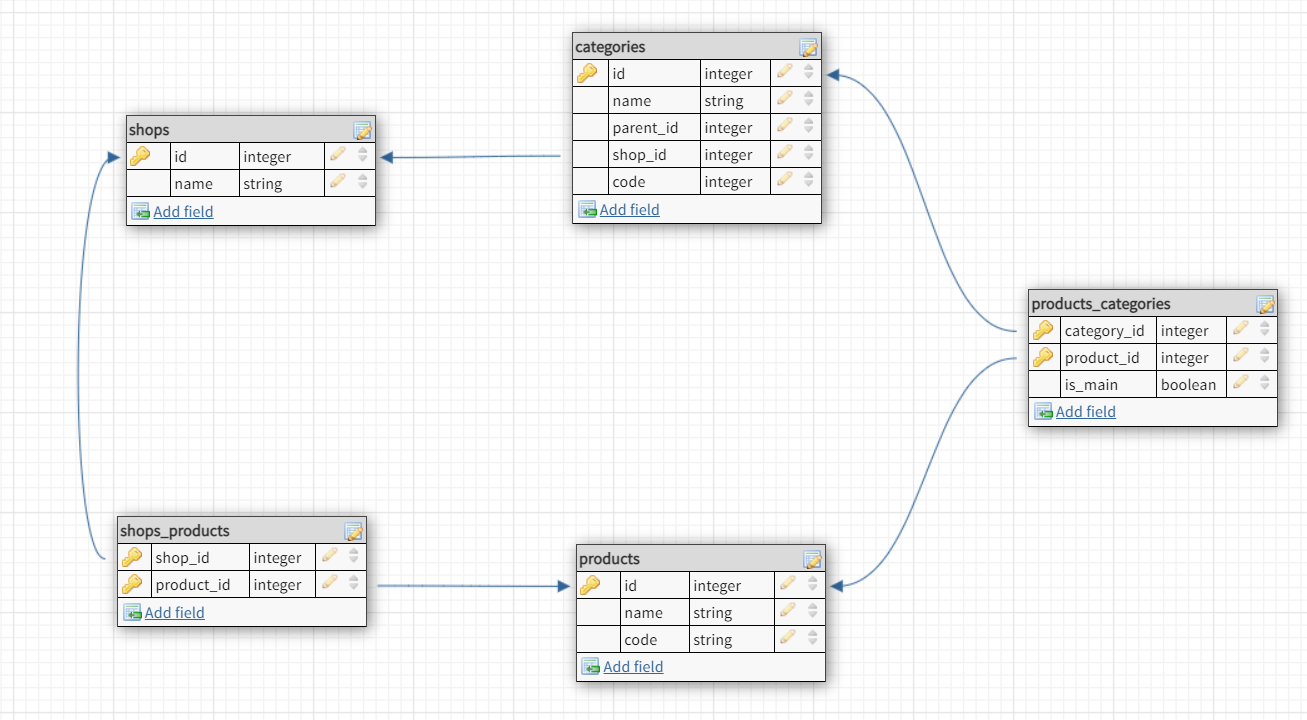Add field to categories table
This screenshot has height=720, width=1307.
tap(629, 209)
